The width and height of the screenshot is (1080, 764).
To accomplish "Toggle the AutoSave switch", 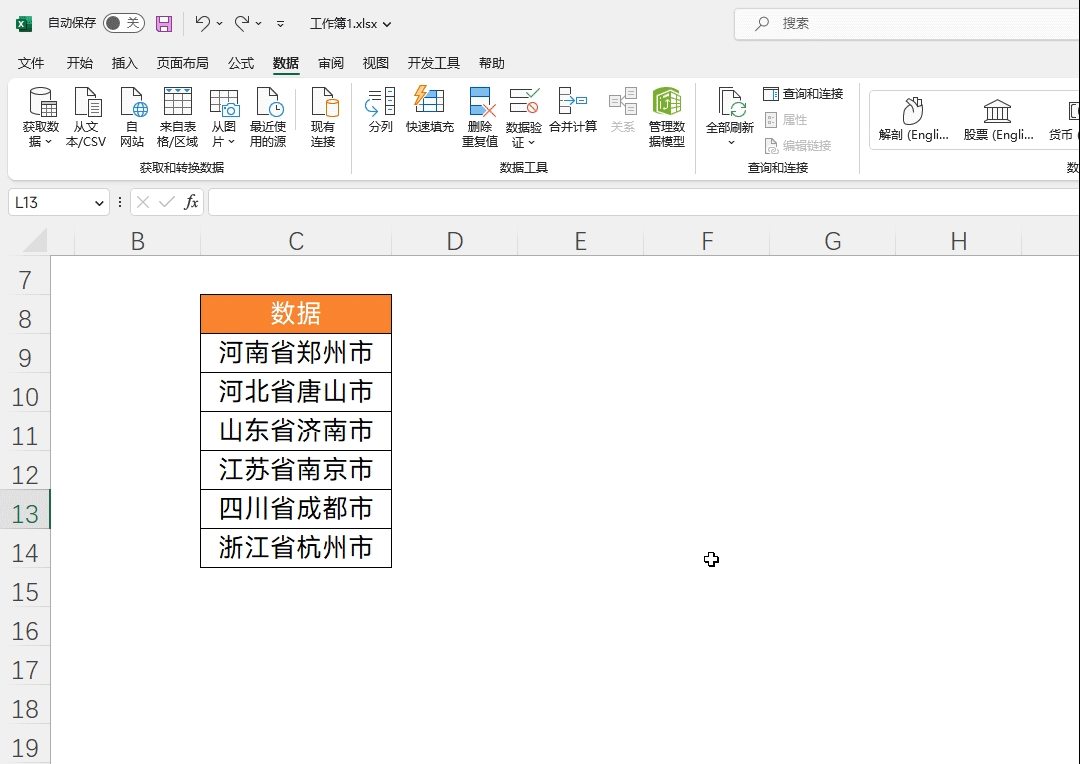I will 124,23.
